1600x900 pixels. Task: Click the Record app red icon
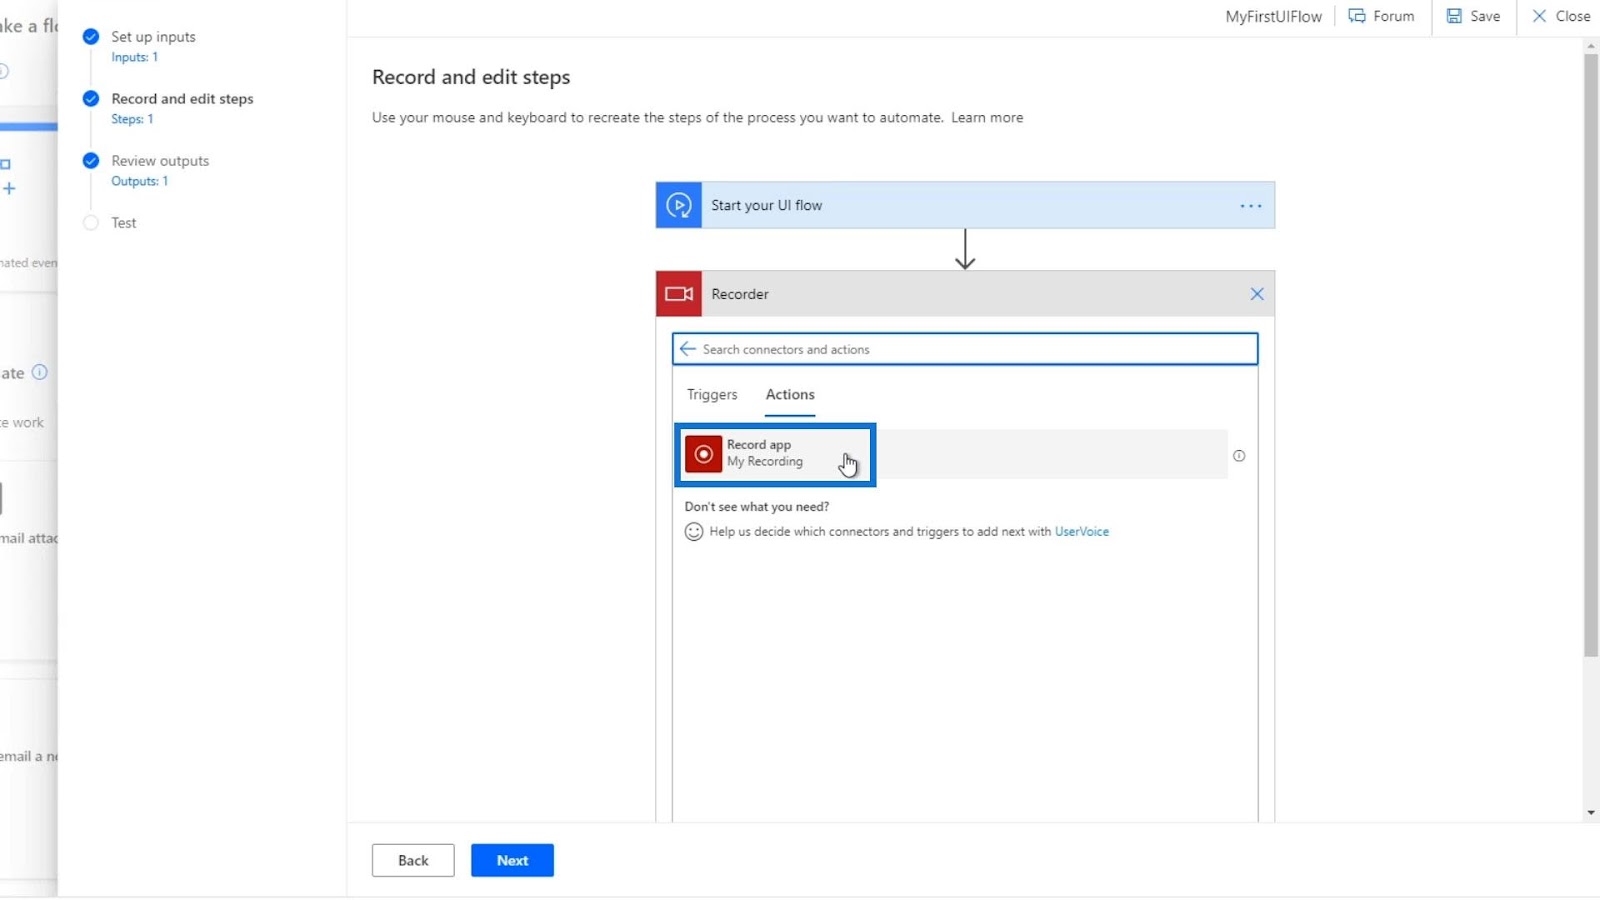pyautogui.click(x=704, y=454)
